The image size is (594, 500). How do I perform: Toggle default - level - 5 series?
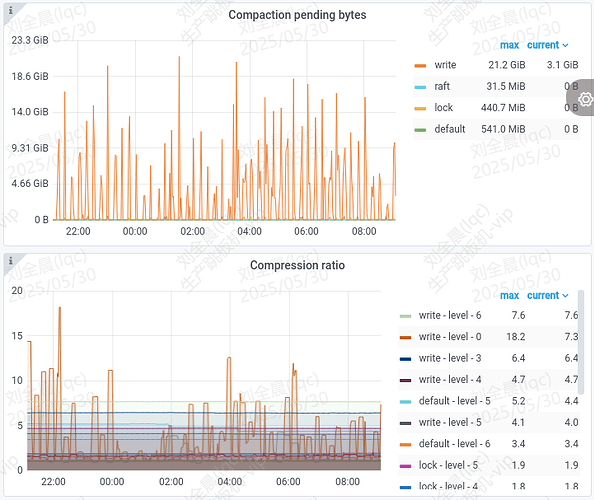pos(454,401)
